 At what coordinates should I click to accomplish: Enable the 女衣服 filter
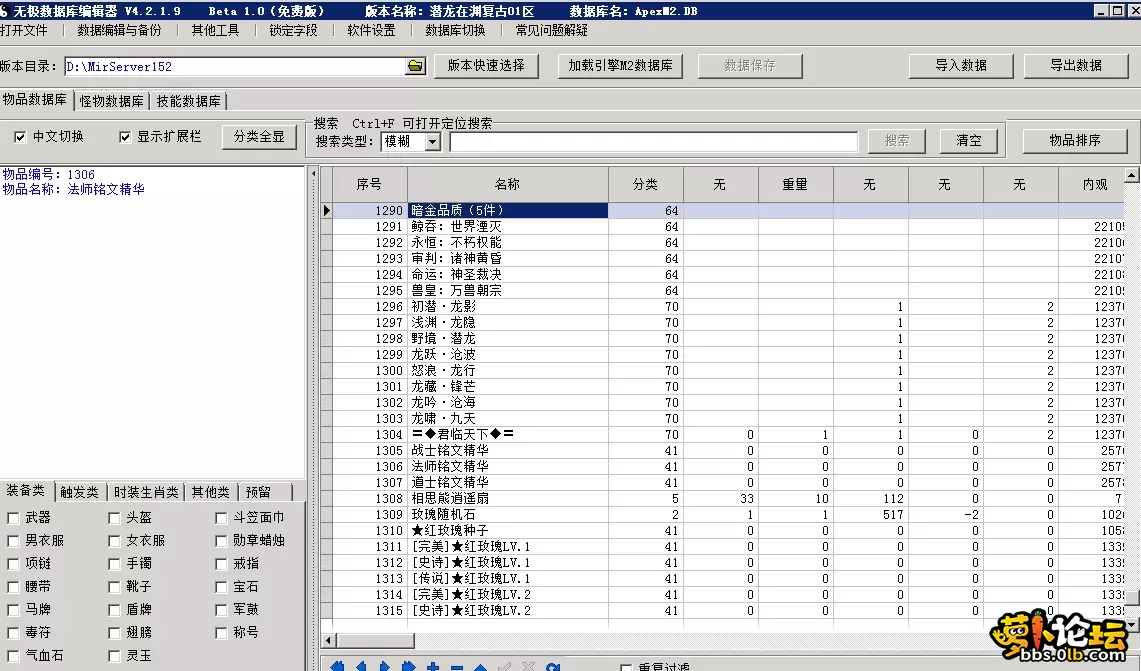click(x=114, y=541)
